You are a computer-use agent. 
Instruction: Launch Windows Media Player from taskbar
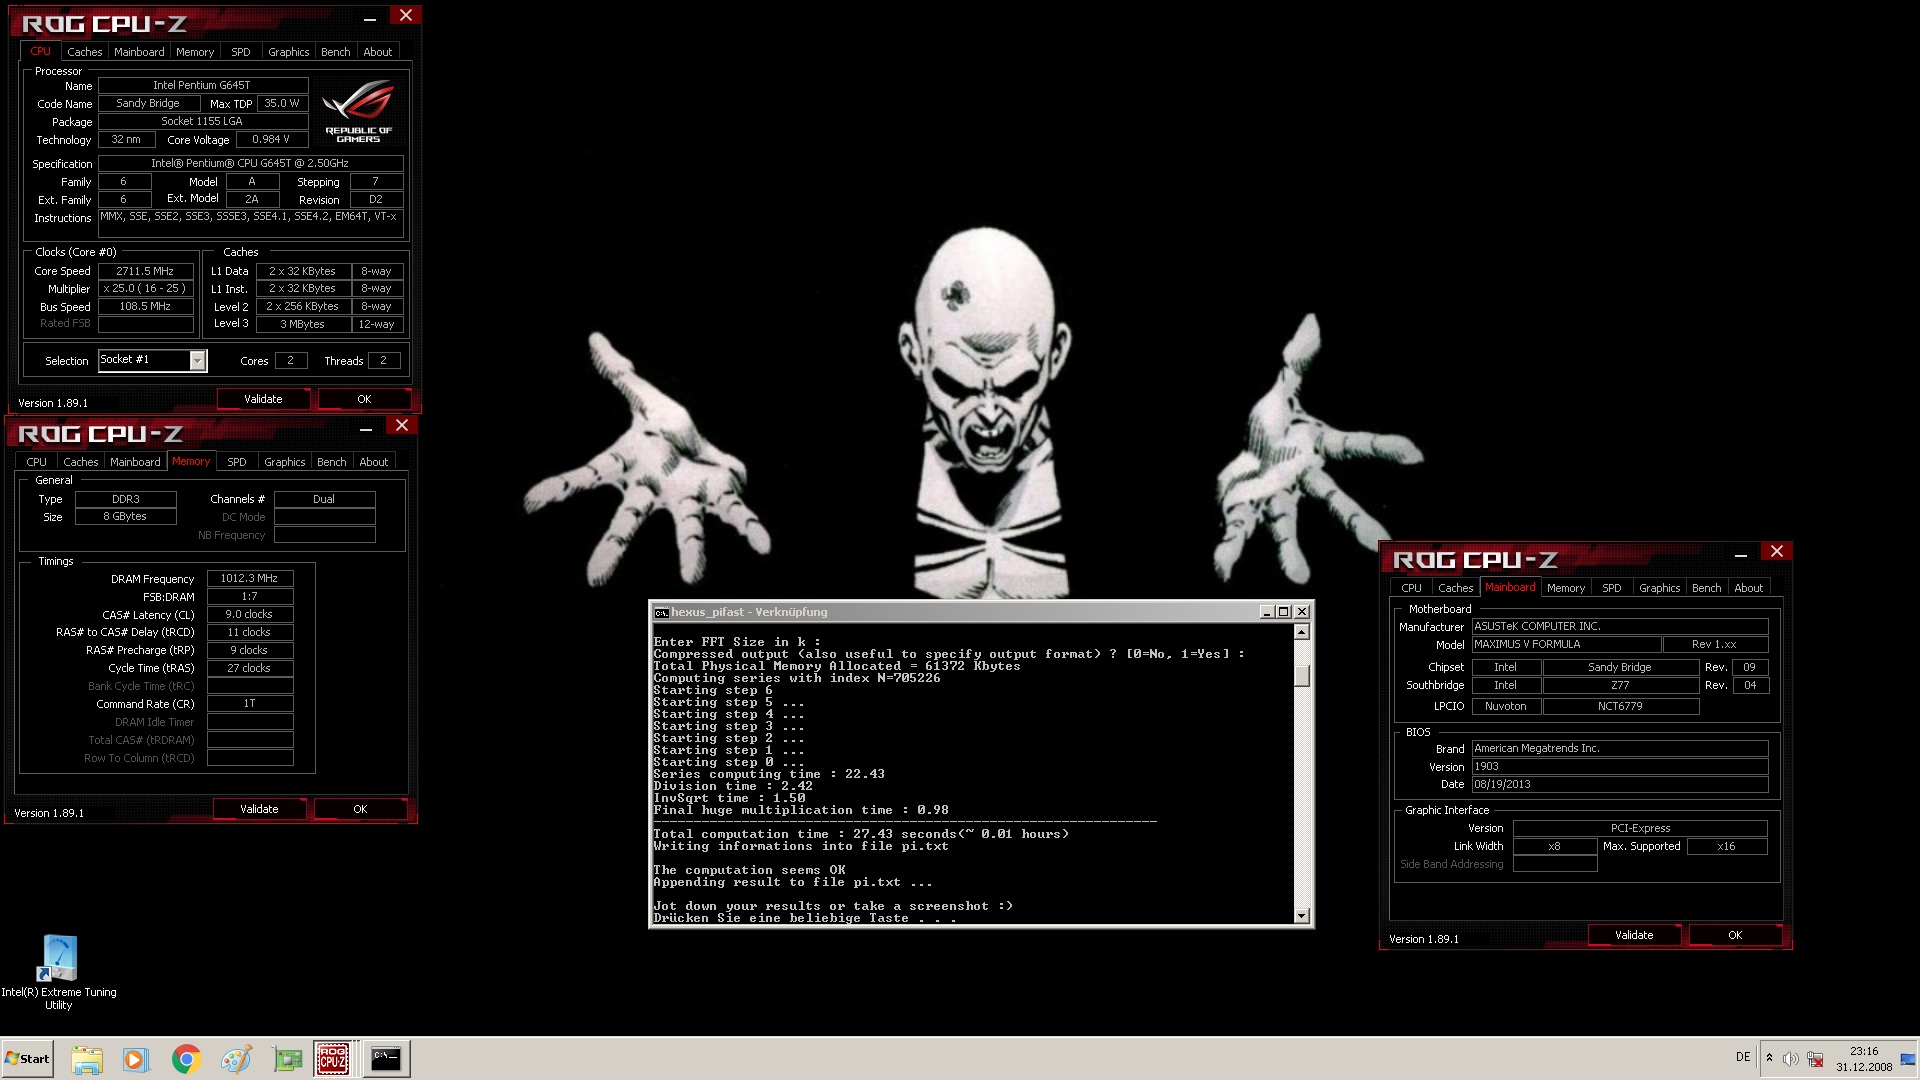tap(135, 1059)
